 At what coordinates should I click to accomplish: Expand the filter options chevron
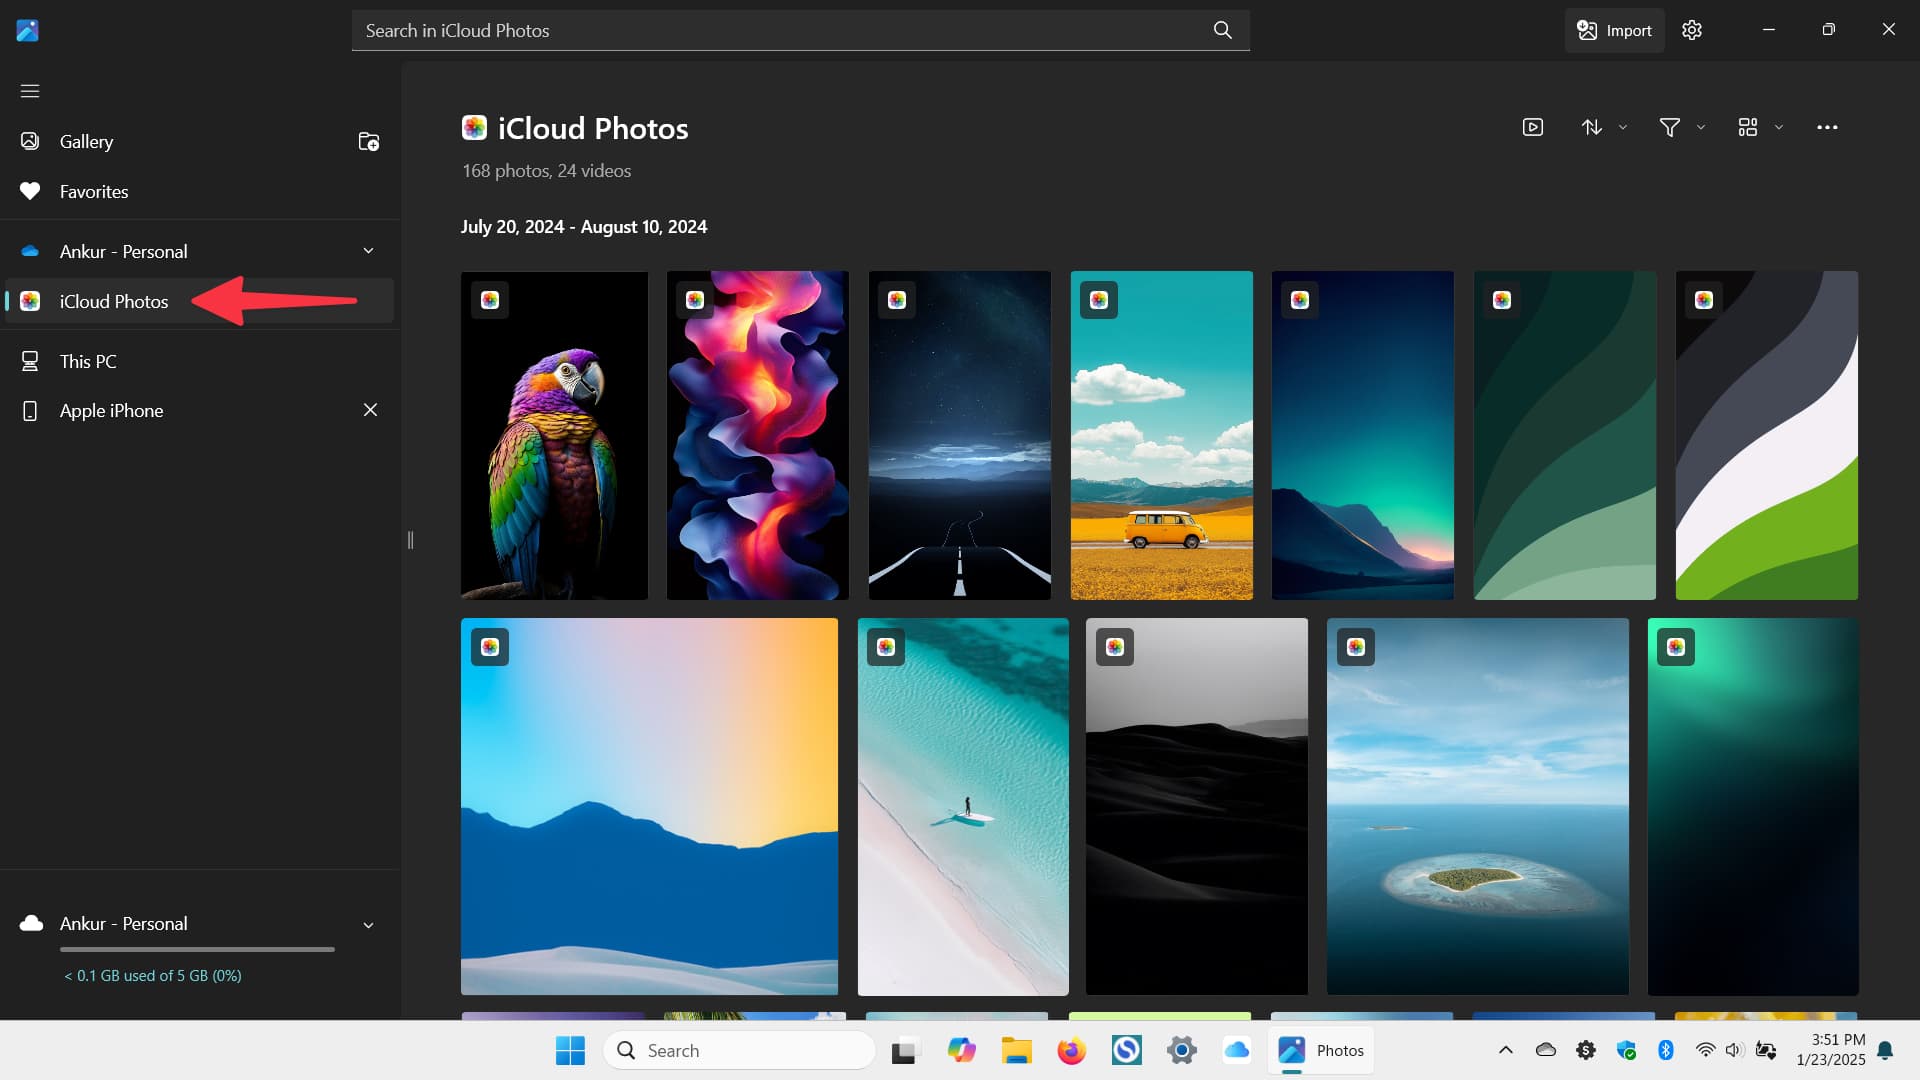pyautogui.click(x=1701, y=127)
